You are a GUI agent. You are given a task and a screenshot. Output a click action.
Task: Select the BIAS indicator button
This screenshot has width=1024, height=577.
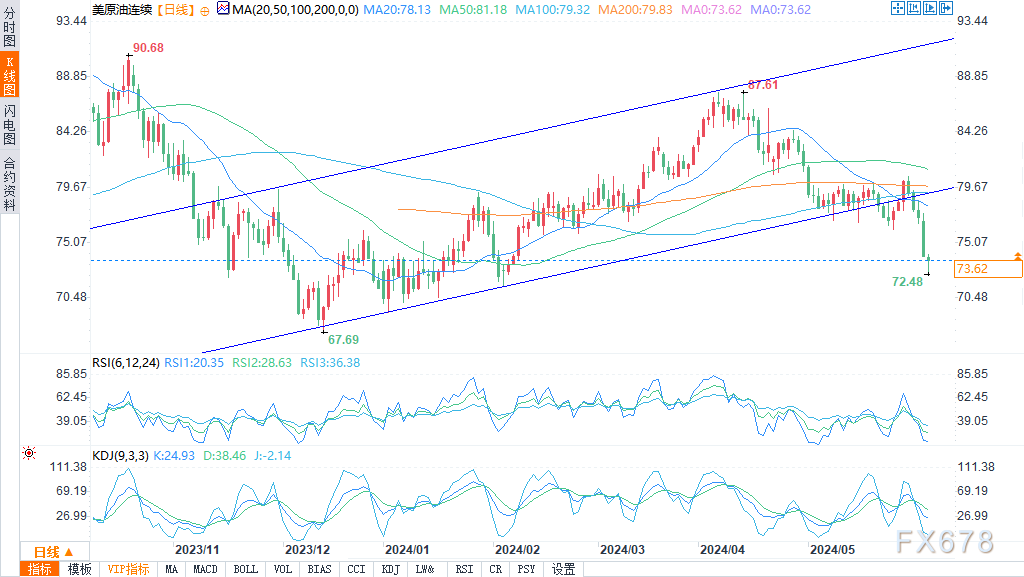(x=319, y=569)
